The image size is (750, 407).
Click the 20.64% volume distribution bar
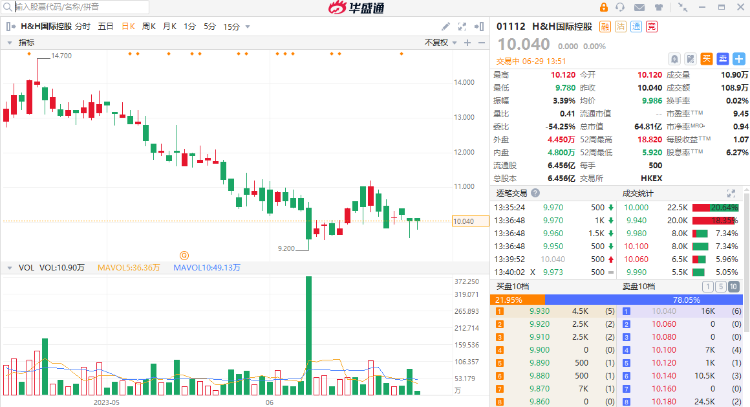[716, 208]
